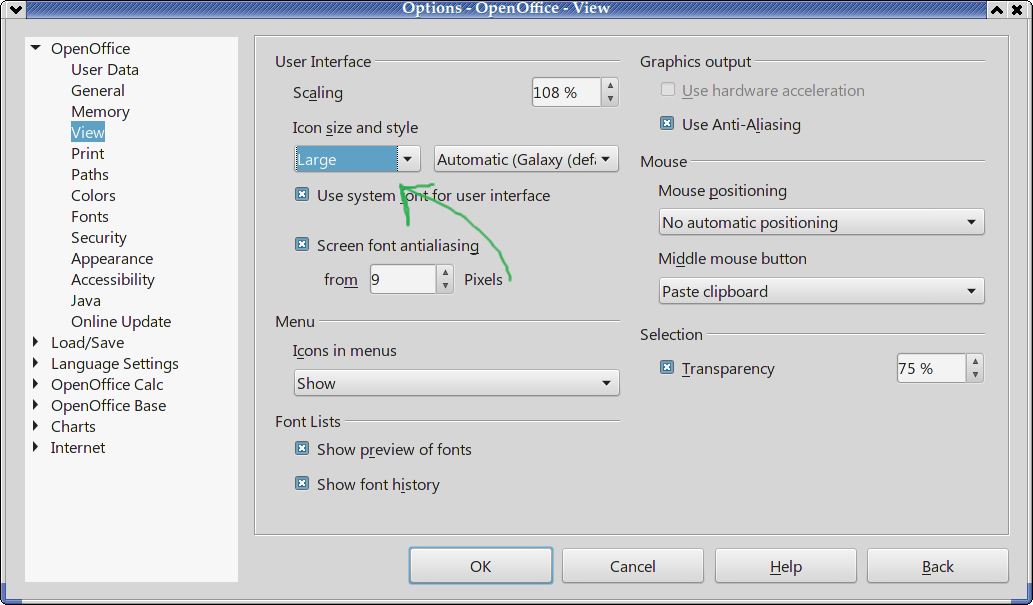Expand the Load/Save tree node
This screenshot has height=605, width=1033.
[36, 343]
